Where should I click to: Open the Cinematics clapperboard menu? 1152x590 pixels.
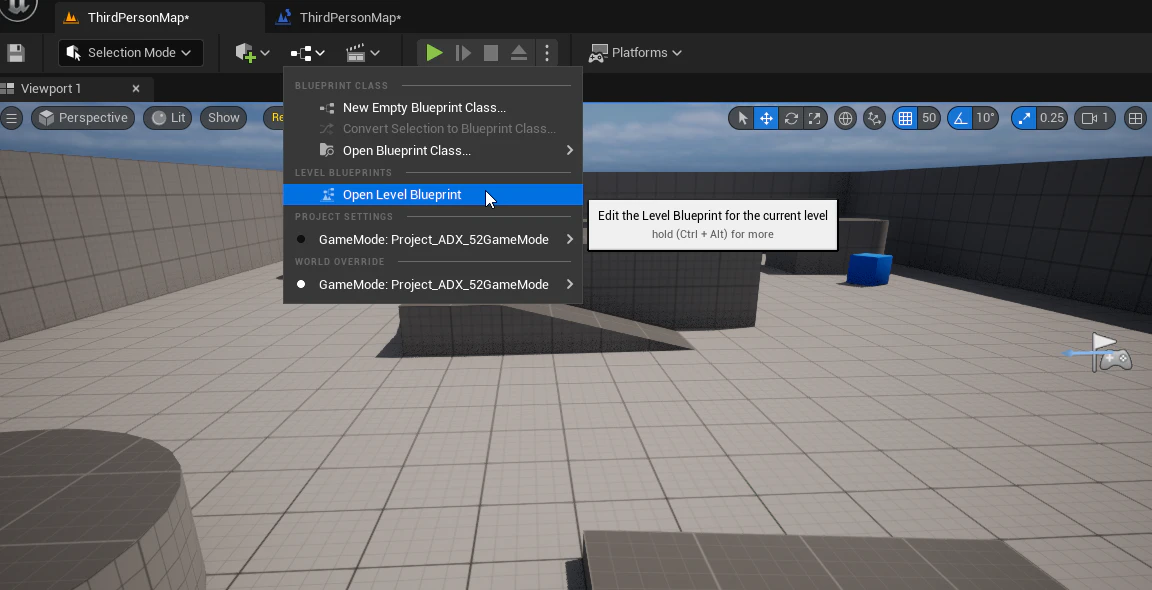click(x=363, y=53)
